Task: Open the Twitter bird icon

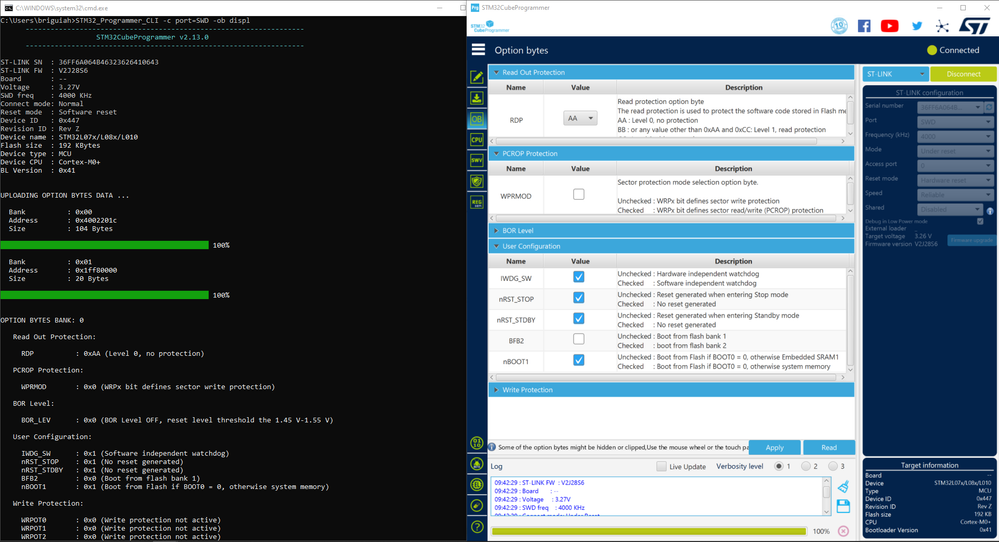Action: point(917,26)
